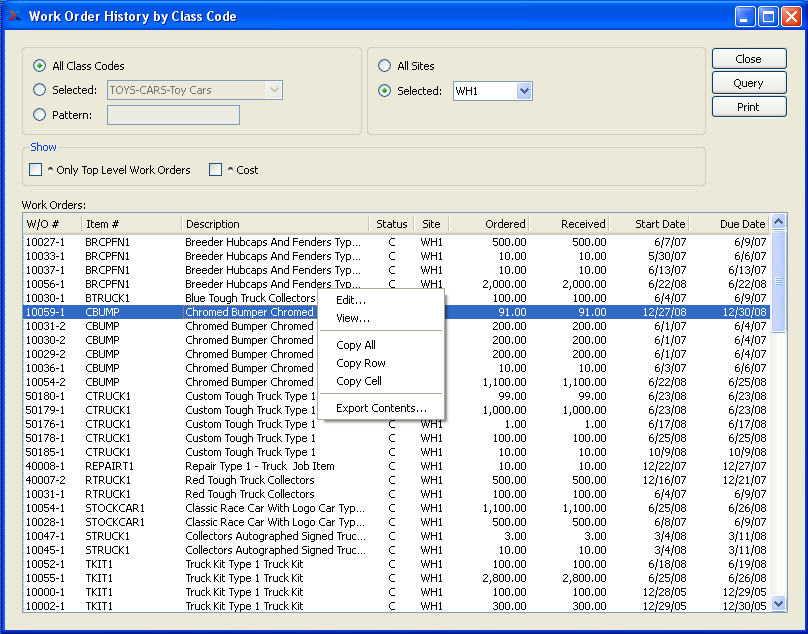
Task: Click the Pattern text input field
Action: click(x=173, y=115)
